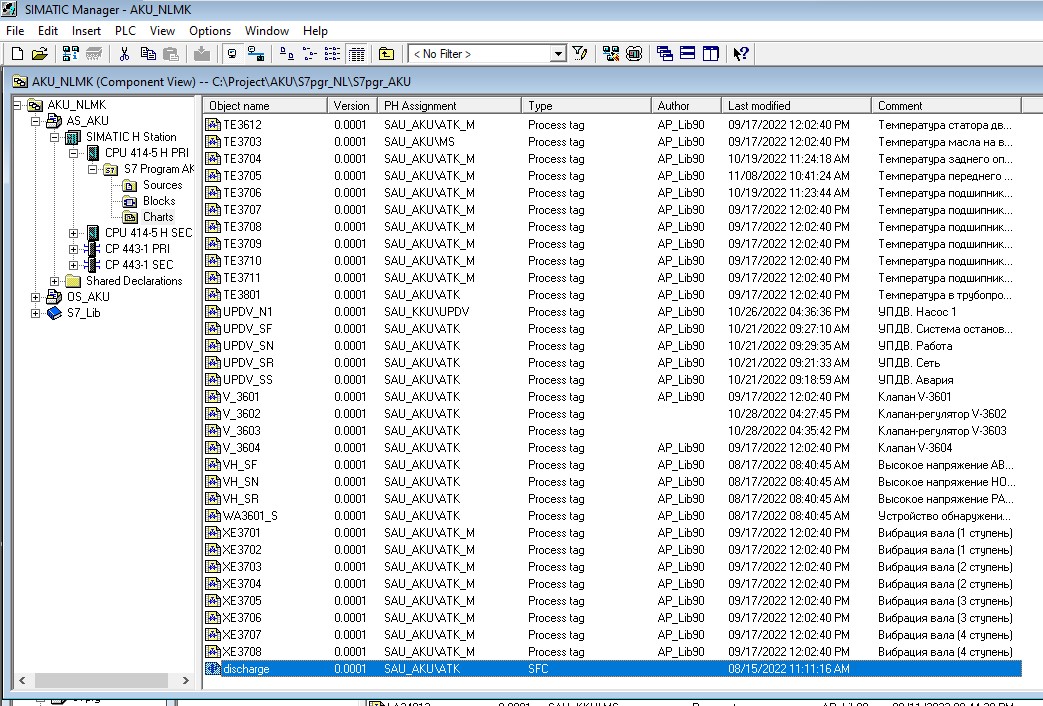Select the Large Icons view button
The width and height of the screenshot is (1043, 706).
pos(287,54)
